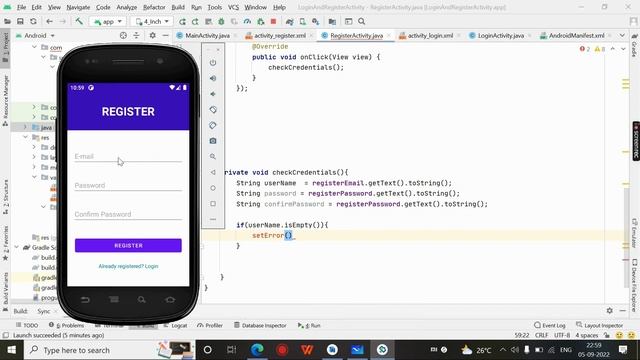Click the Task View taskbar icon
This screenshot has width=640, height=360.
point(231,350)
